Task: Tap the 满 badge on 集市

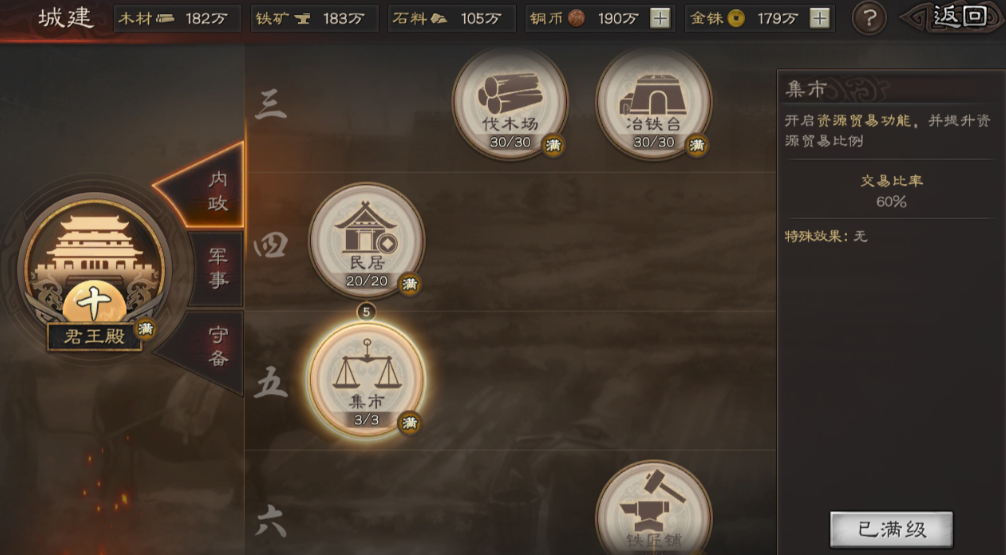Action: click(x=409, y=423)
